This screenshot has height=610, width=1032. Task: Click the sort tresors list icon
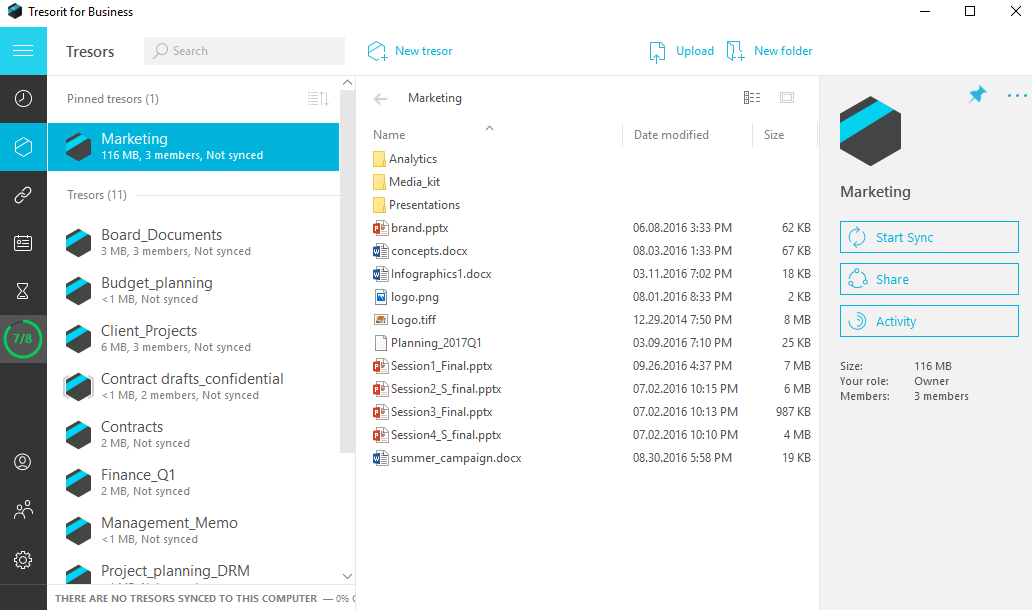[x=318, y=99]
